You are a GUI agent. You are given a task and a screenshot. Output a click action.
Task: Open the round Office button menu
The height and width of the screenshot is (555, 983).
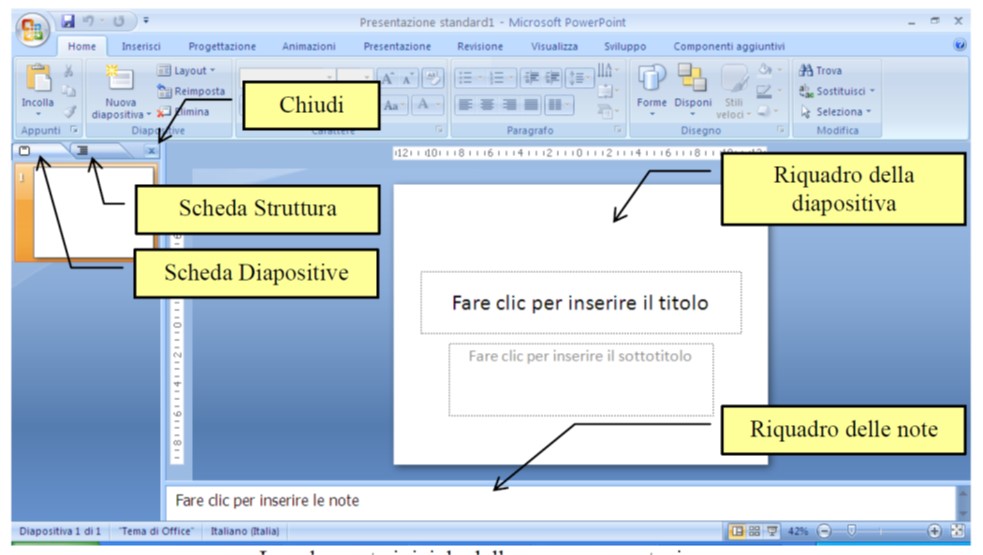32,29
